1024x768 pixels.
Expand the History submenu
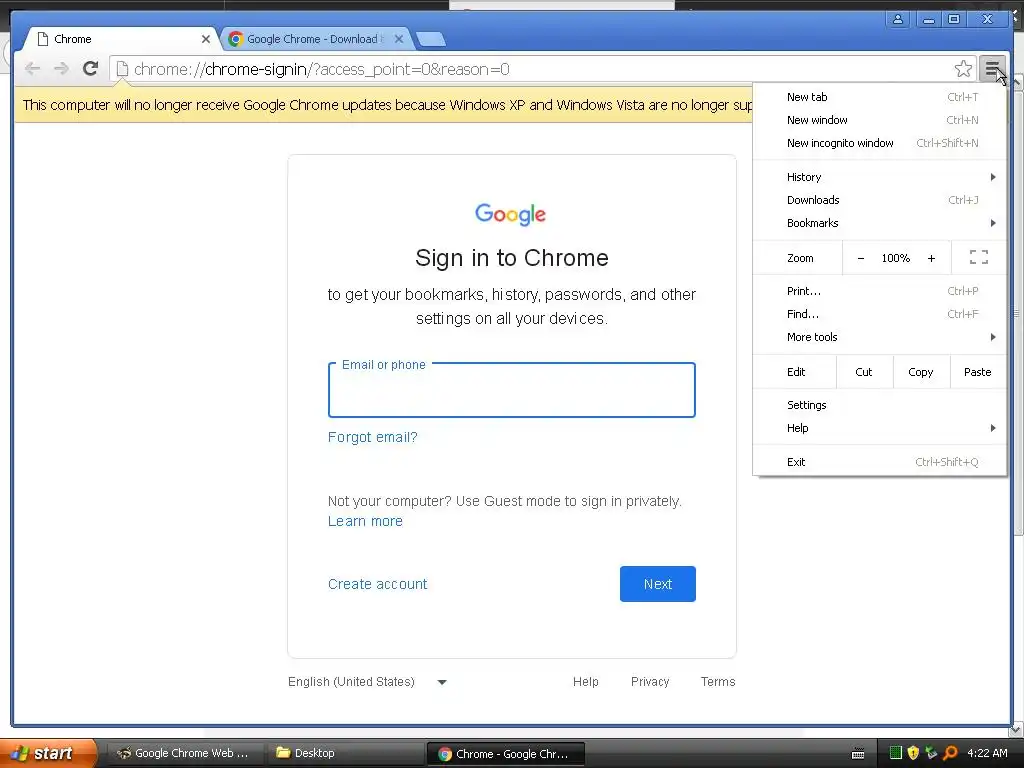coord(879,177)
